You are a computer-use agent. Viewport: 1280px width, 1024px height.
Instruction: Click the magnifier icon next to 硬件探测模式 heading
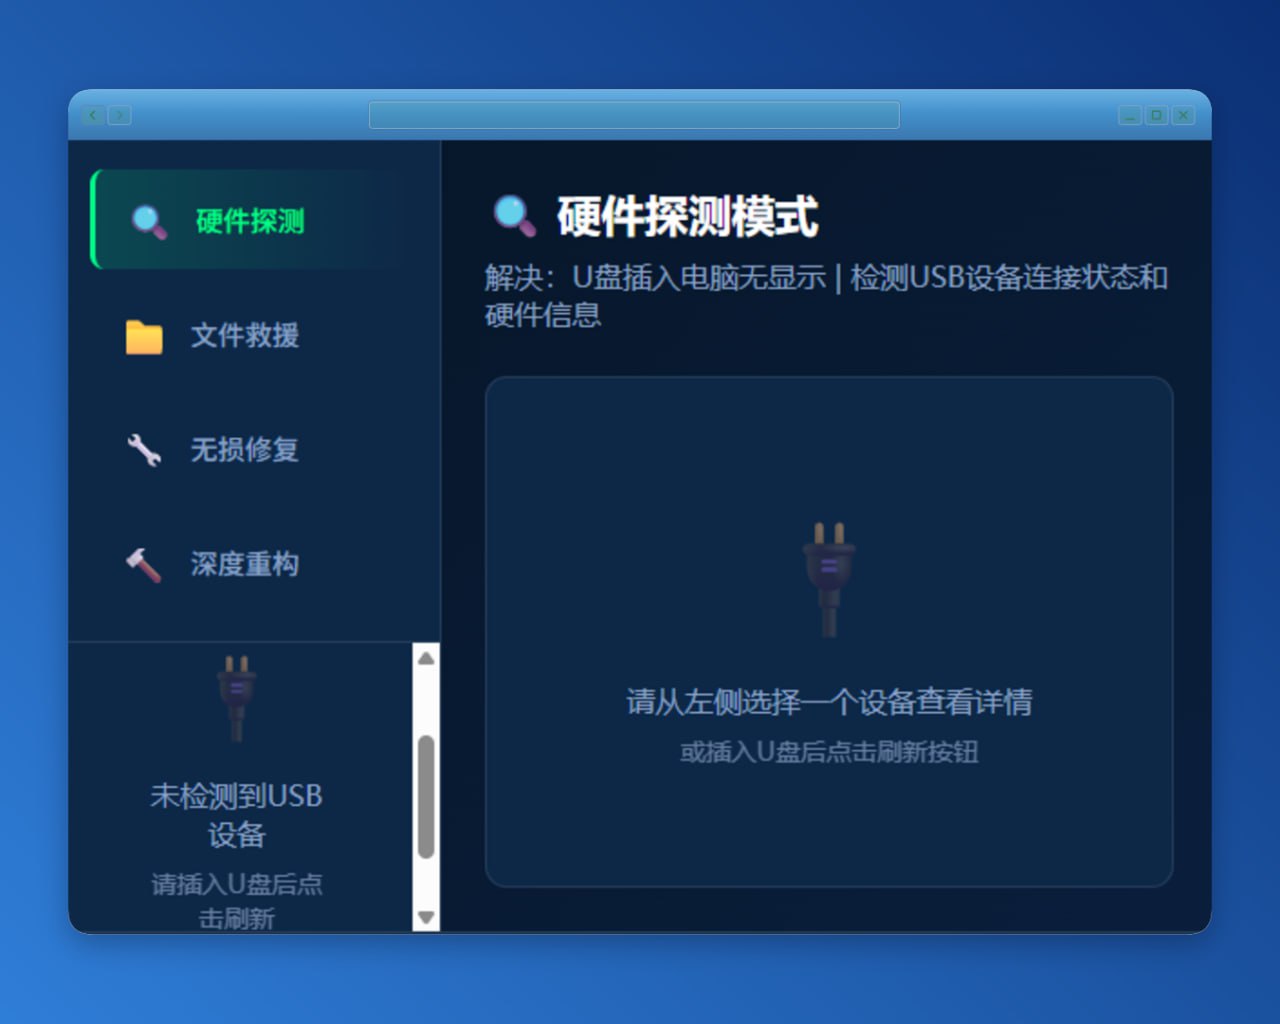click(x=515, y=216)
